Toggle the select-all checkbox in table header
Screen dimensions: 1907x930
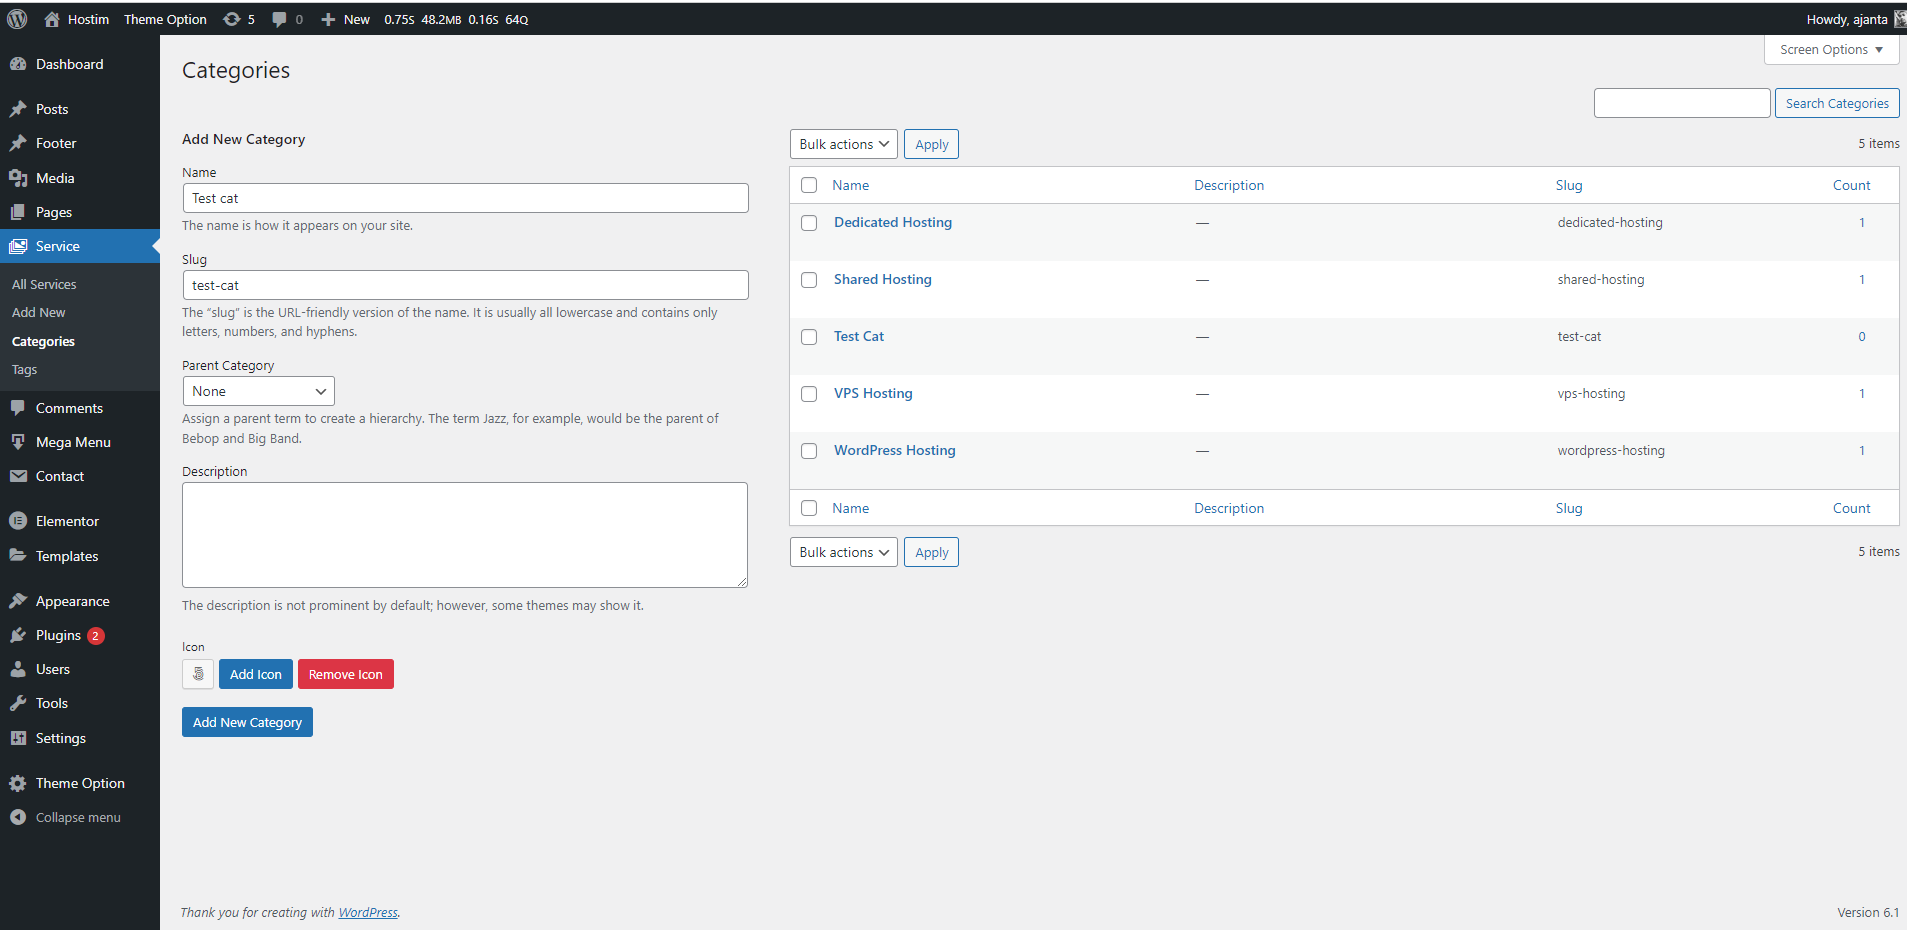coord(809,185)
